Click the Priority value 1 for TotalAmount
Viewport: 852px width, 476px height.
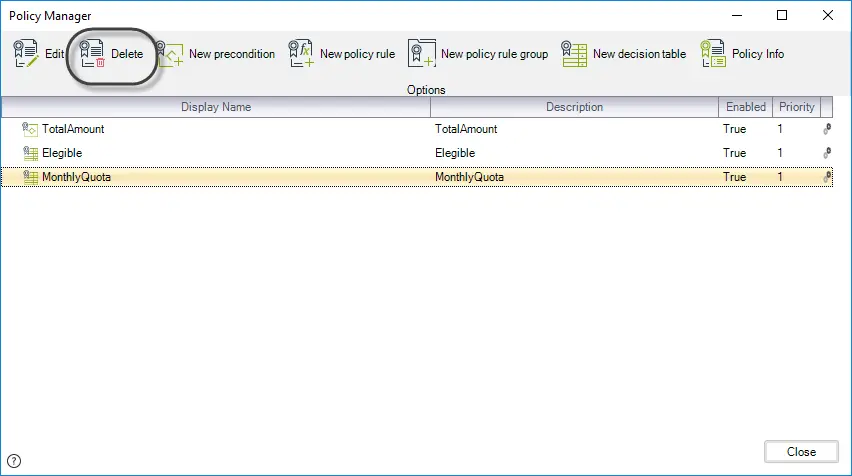tap(780, 129)
